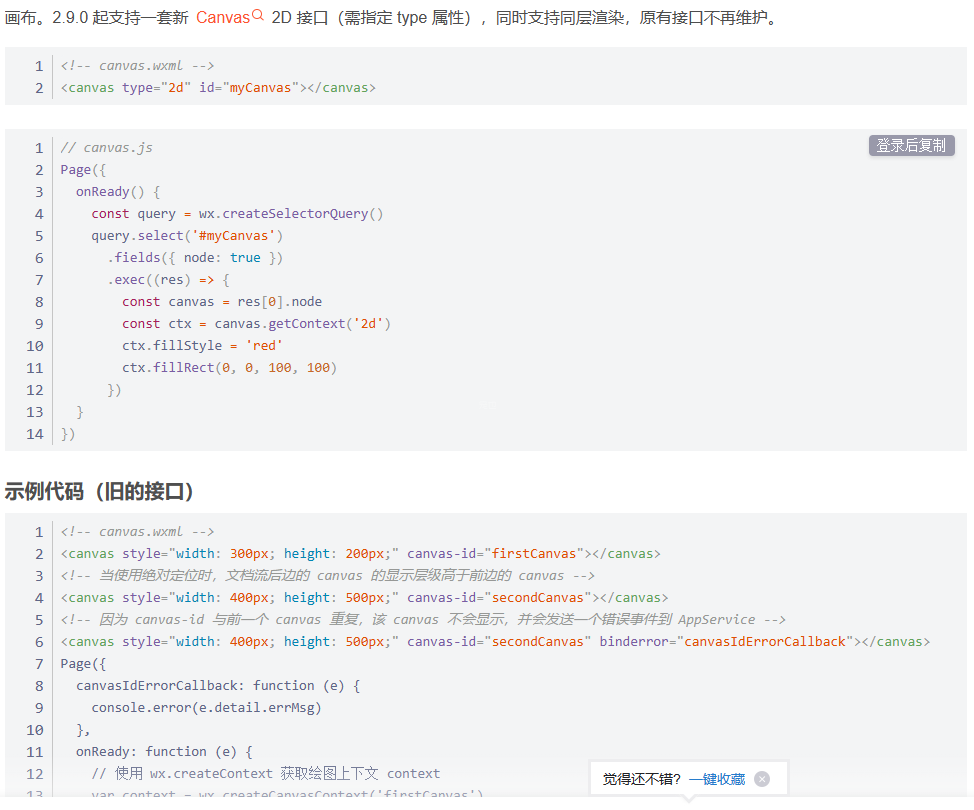This screenshot has width=974, height=810.
Task: Click the '#myCanvas' selector string
Action: point(238,236)
